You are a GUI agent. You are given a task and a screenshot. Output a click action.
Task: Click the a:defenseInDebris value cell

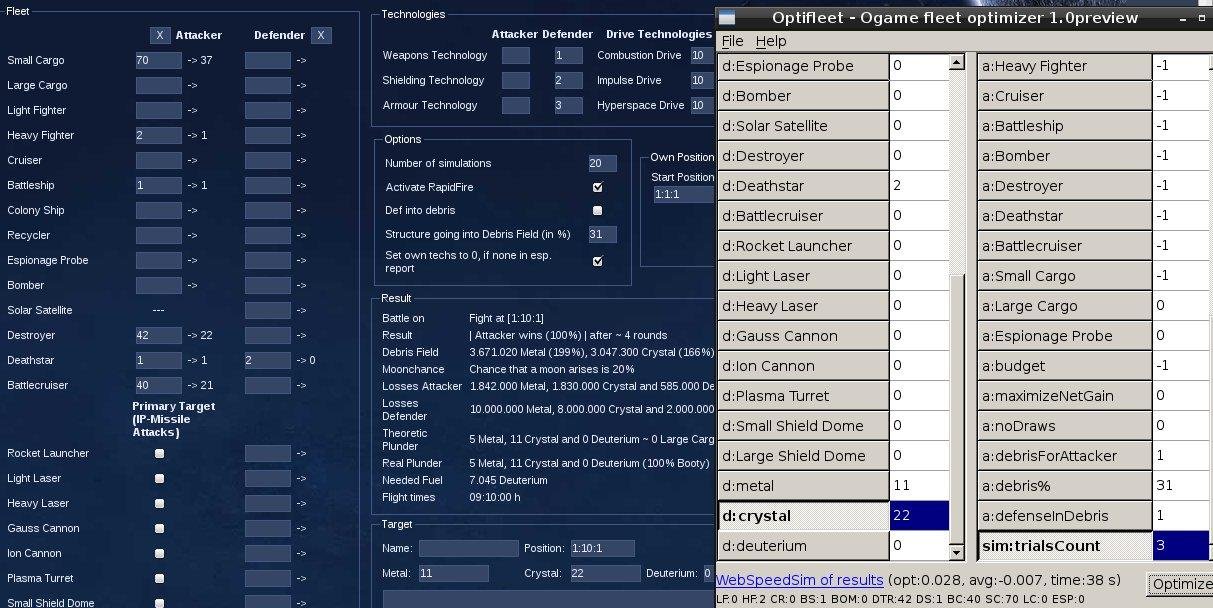coord(1182,516)
